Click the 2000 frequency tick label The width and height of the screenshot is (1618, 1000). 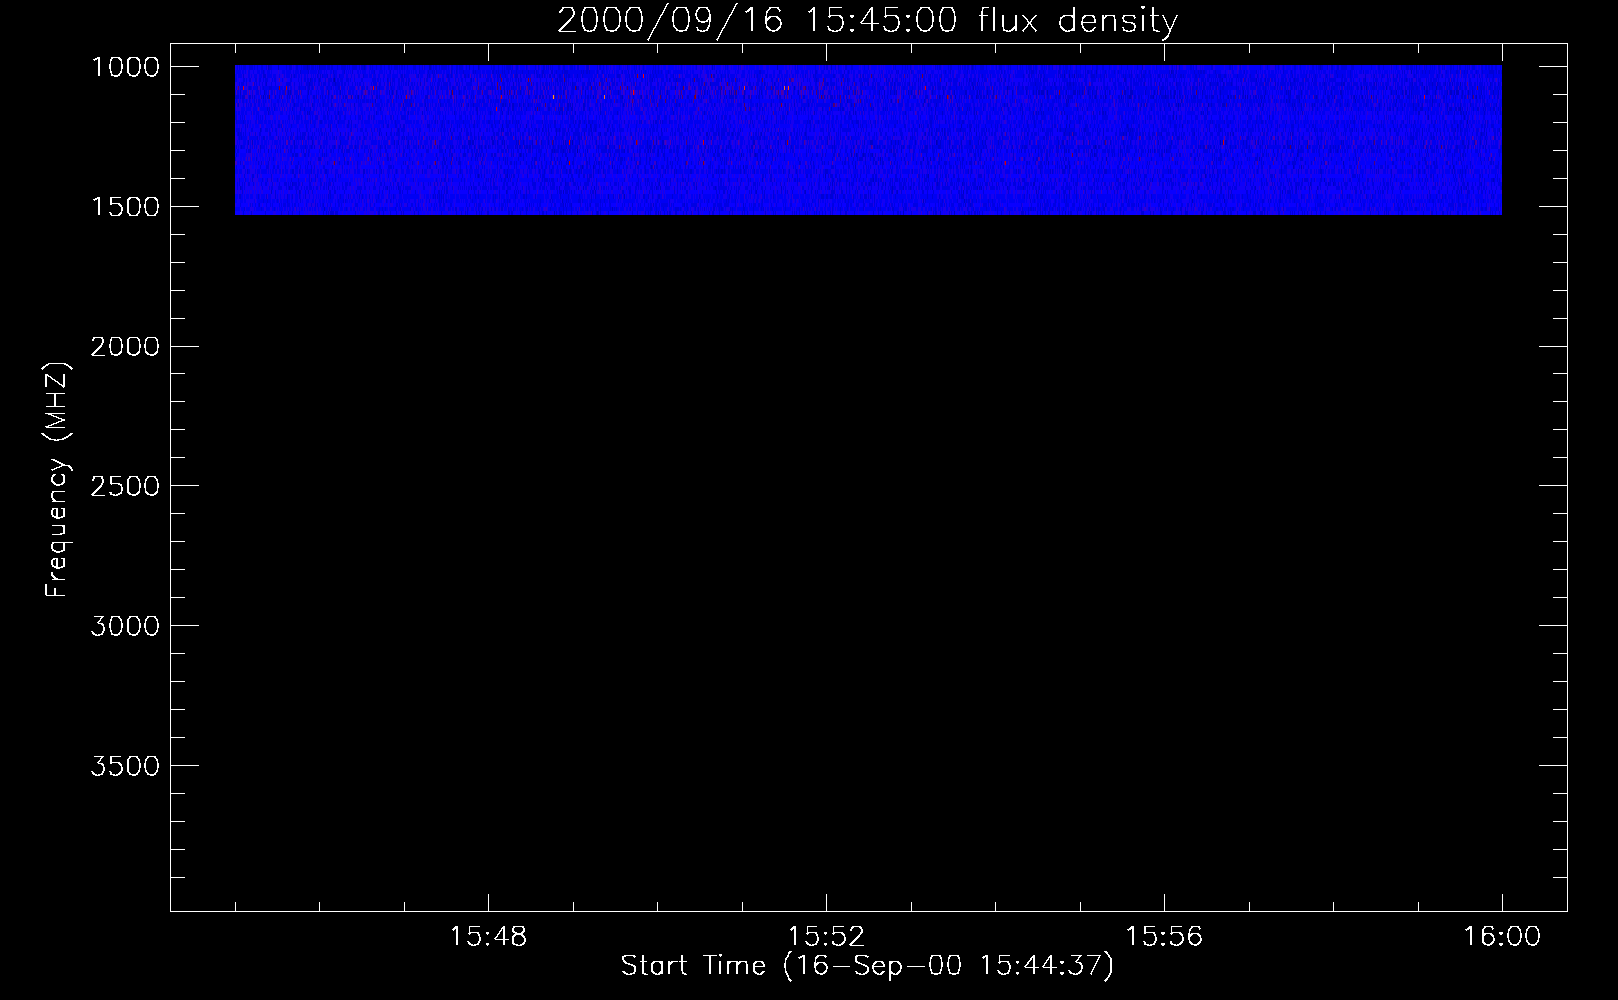tap(126, 347)
